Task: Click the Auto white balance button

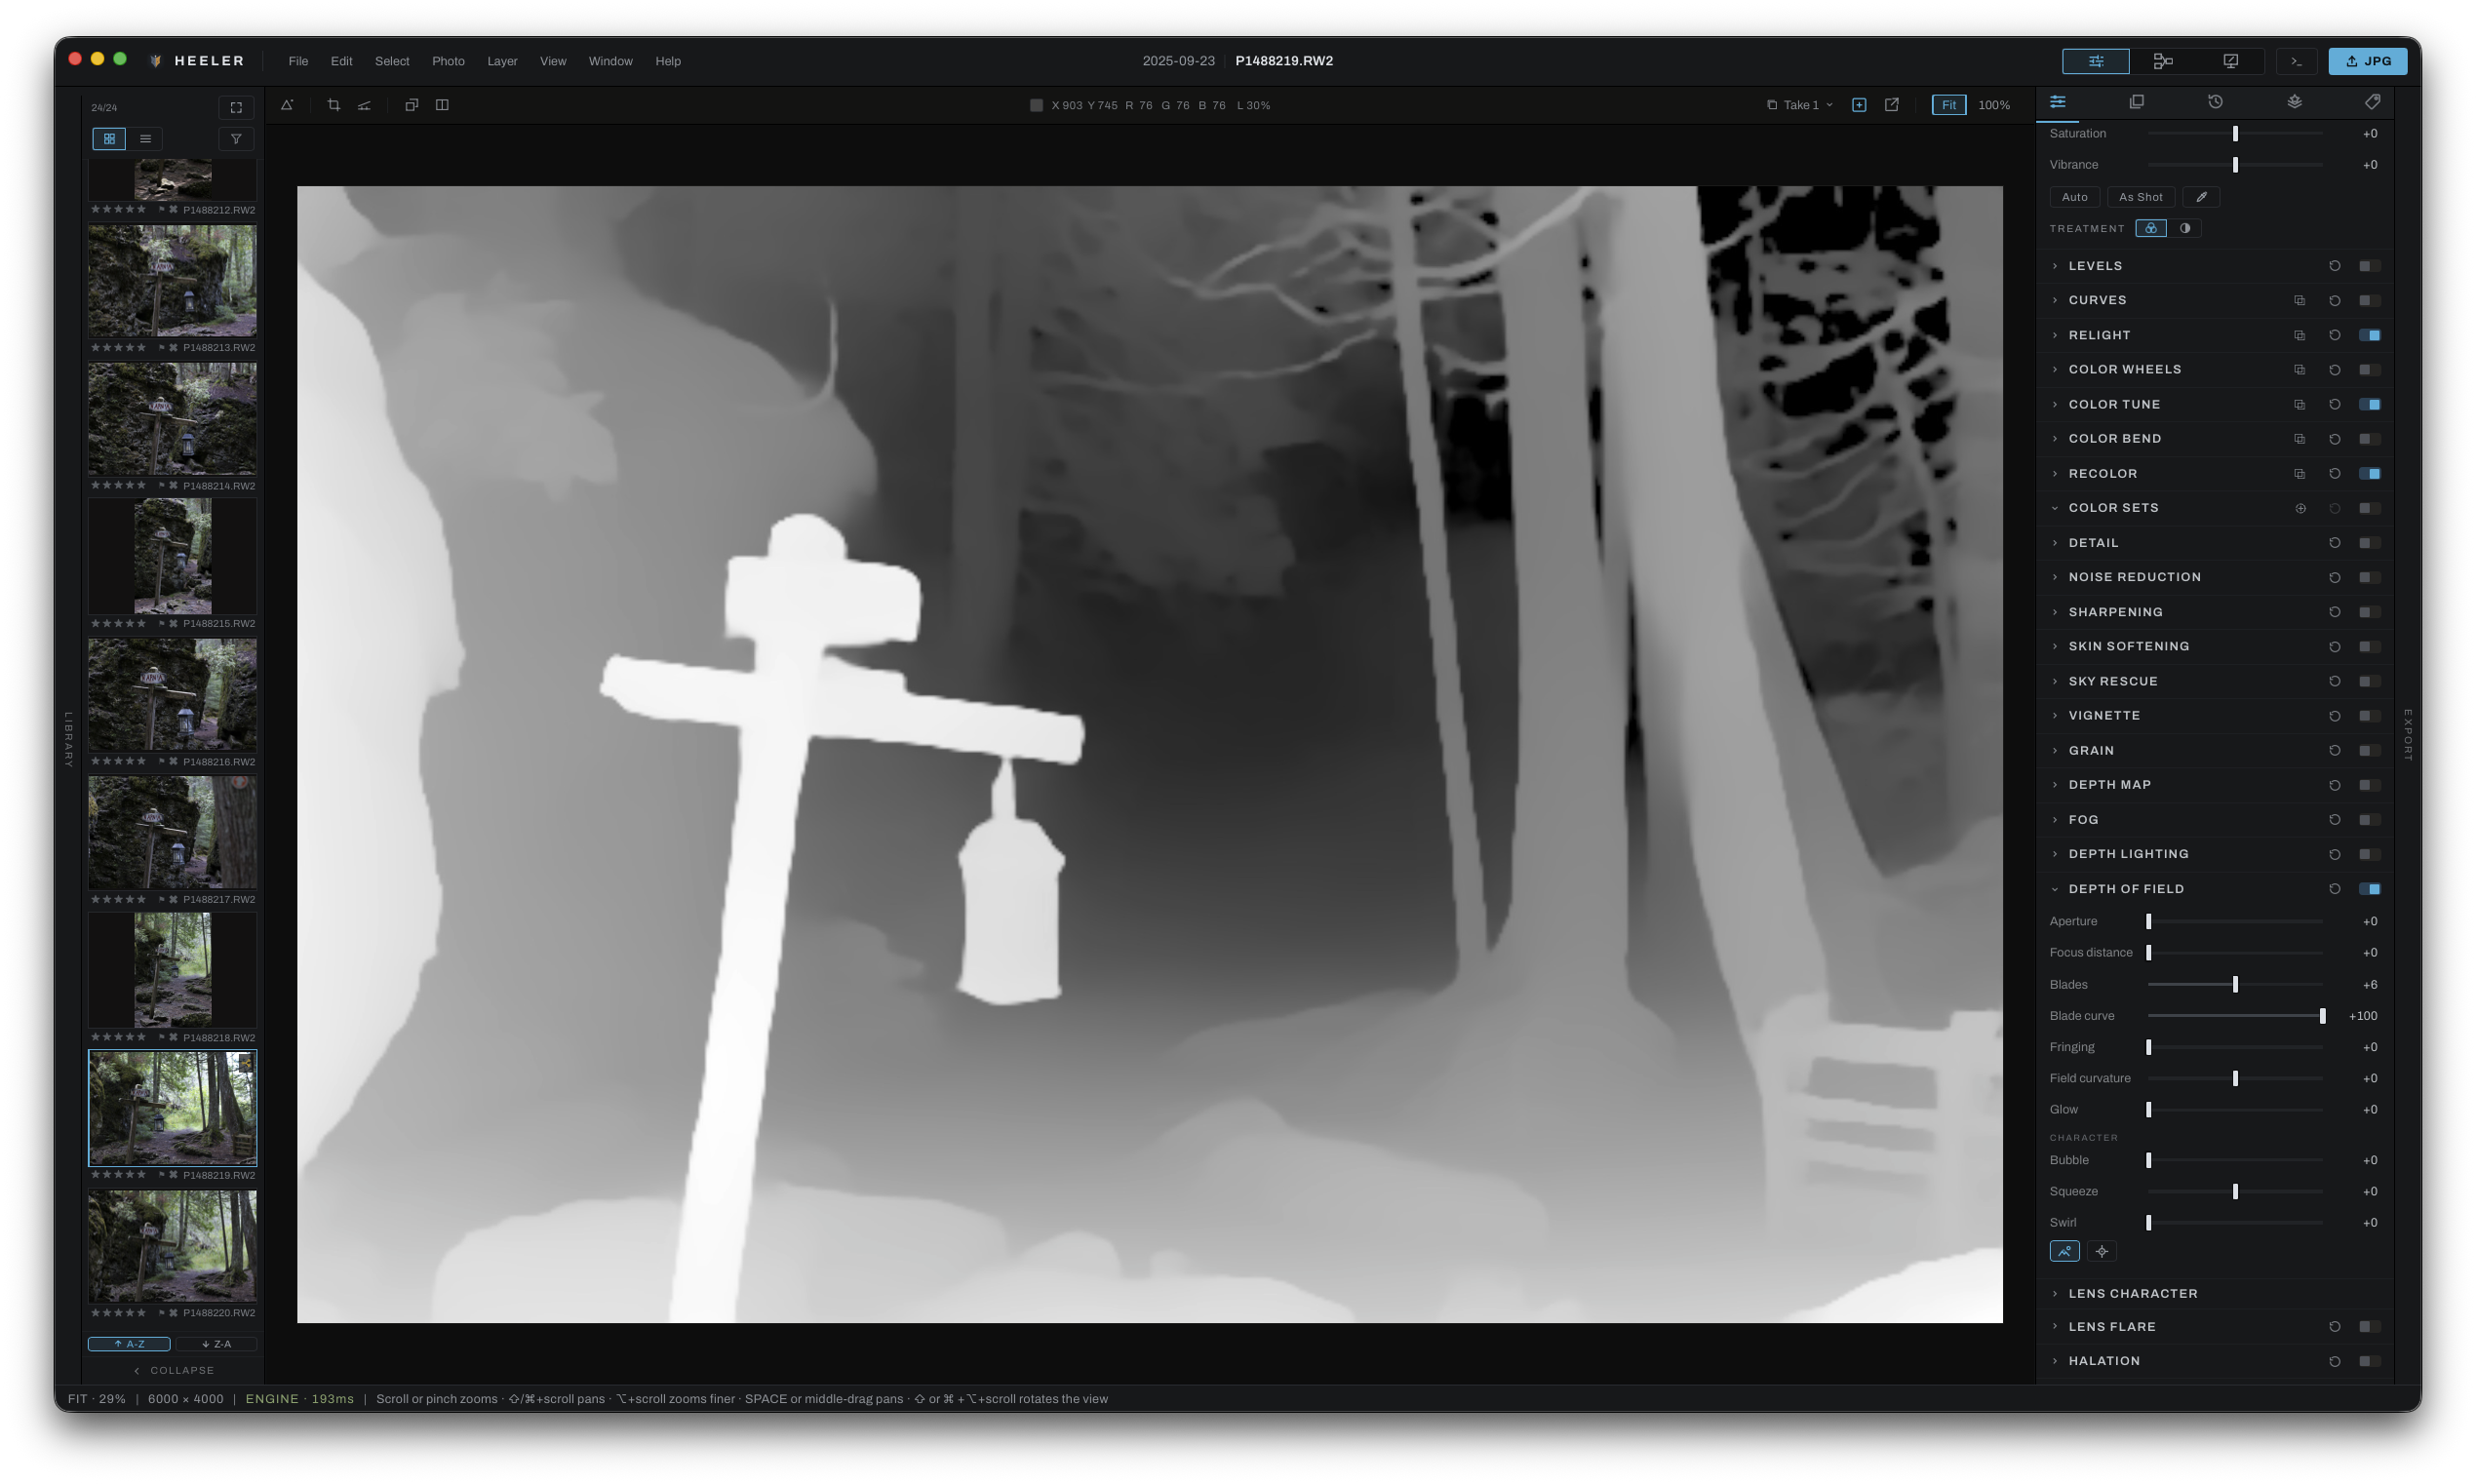Action: point(2074,197)
